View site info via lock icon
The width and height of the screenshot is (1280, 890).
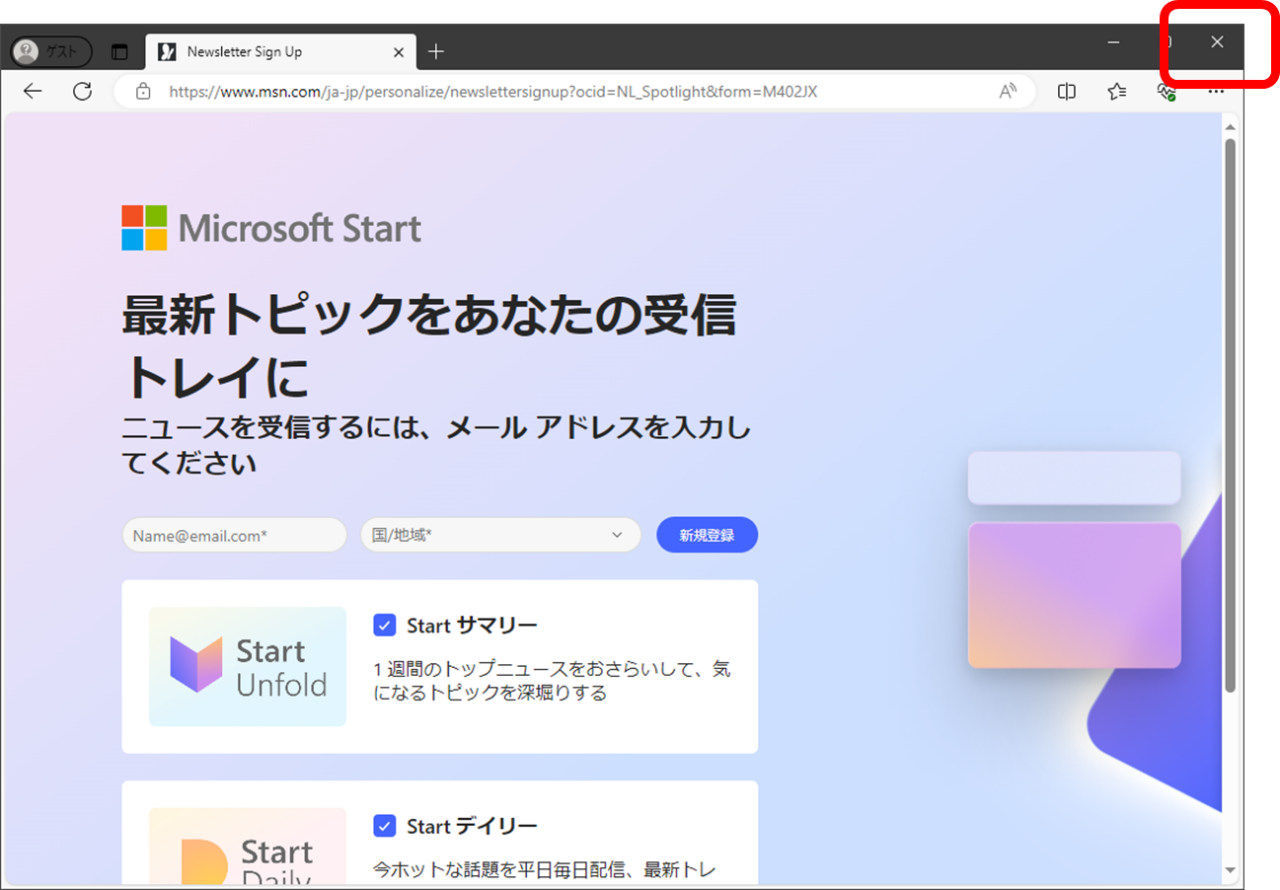pyautogui.click(x=143, y=91)
